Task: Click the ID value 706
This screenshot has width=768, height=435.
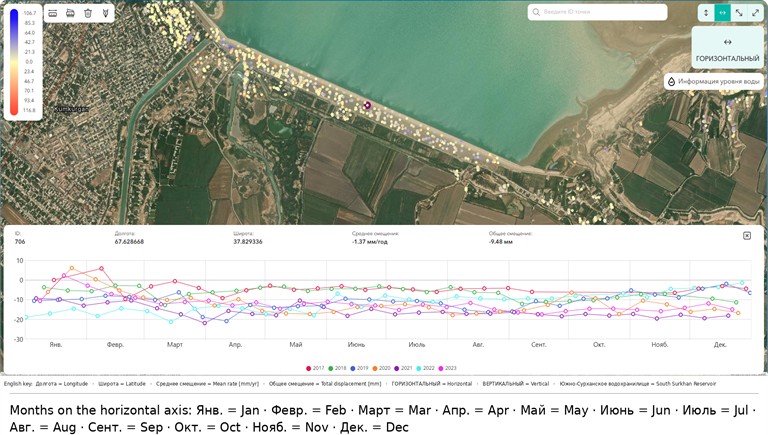Action: (x=20, y=242)
